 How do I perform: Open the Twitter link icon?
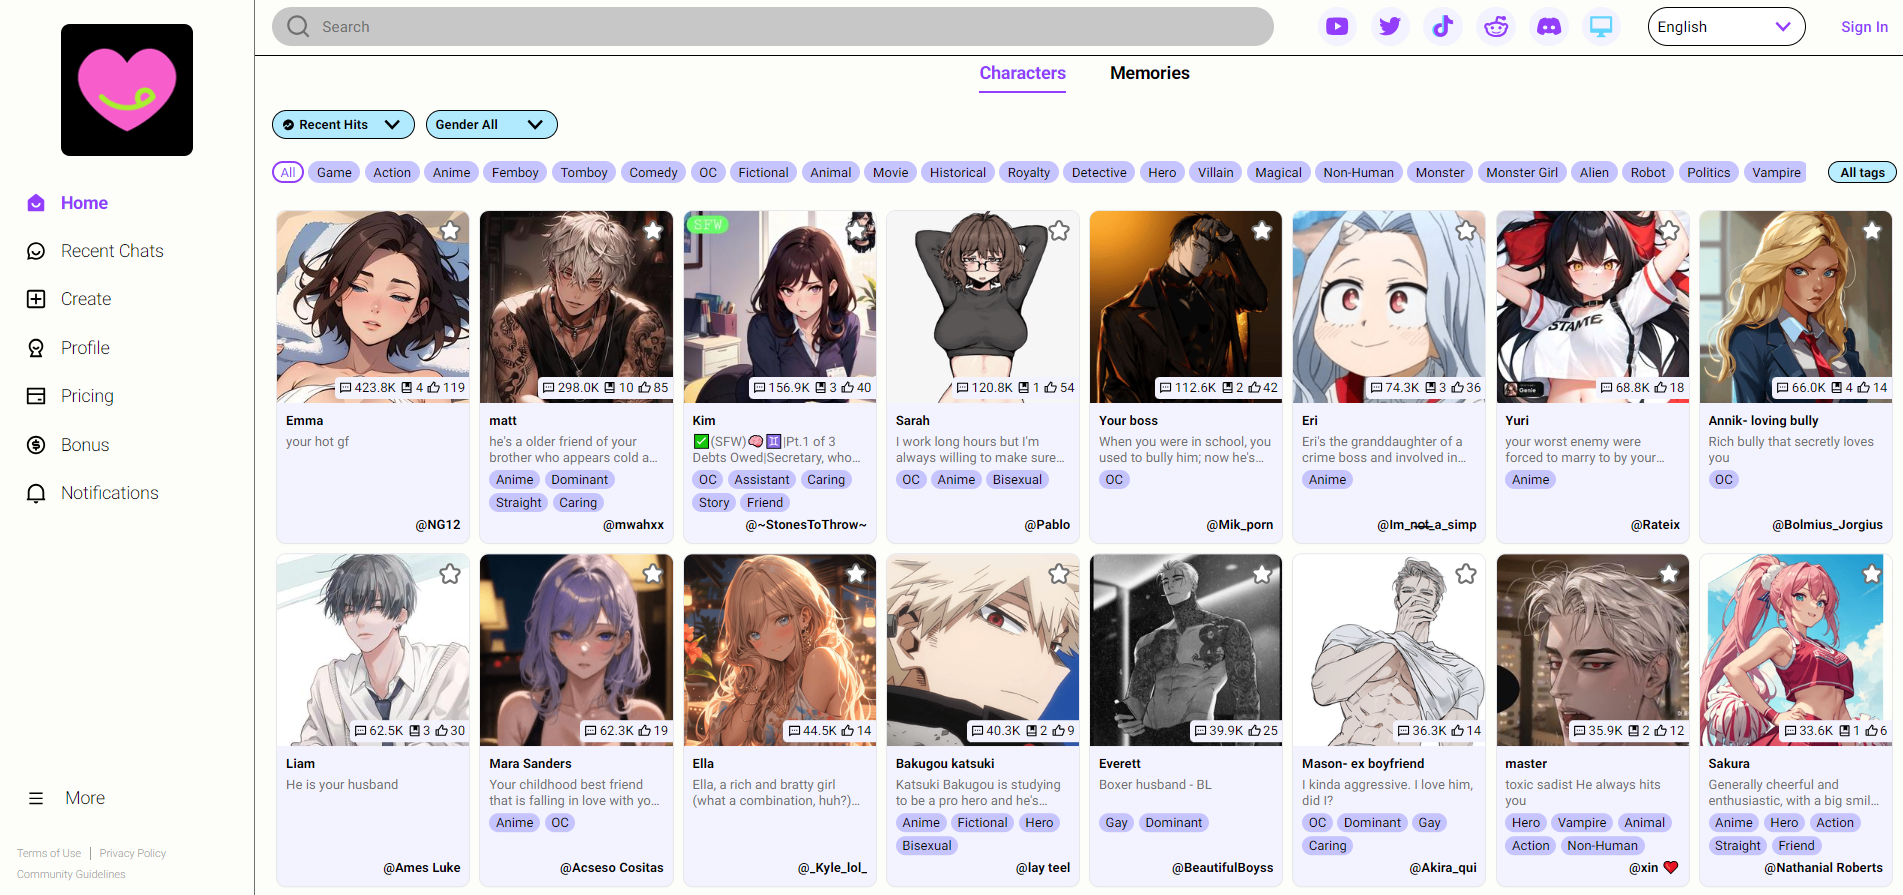click(x=1390, y=27)
